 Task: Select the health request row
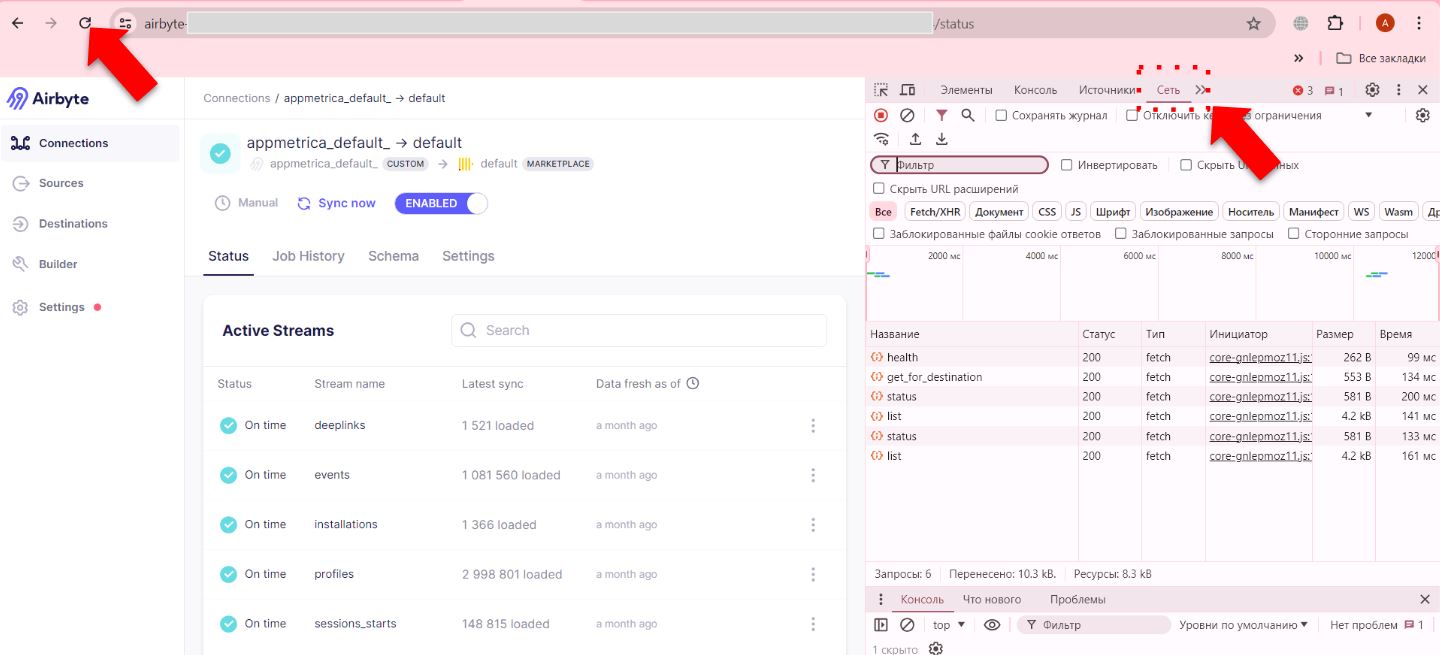[1152, 357]
